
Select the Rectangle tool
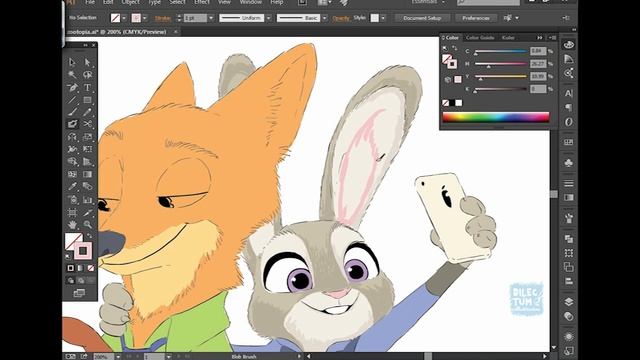[87, 100]
